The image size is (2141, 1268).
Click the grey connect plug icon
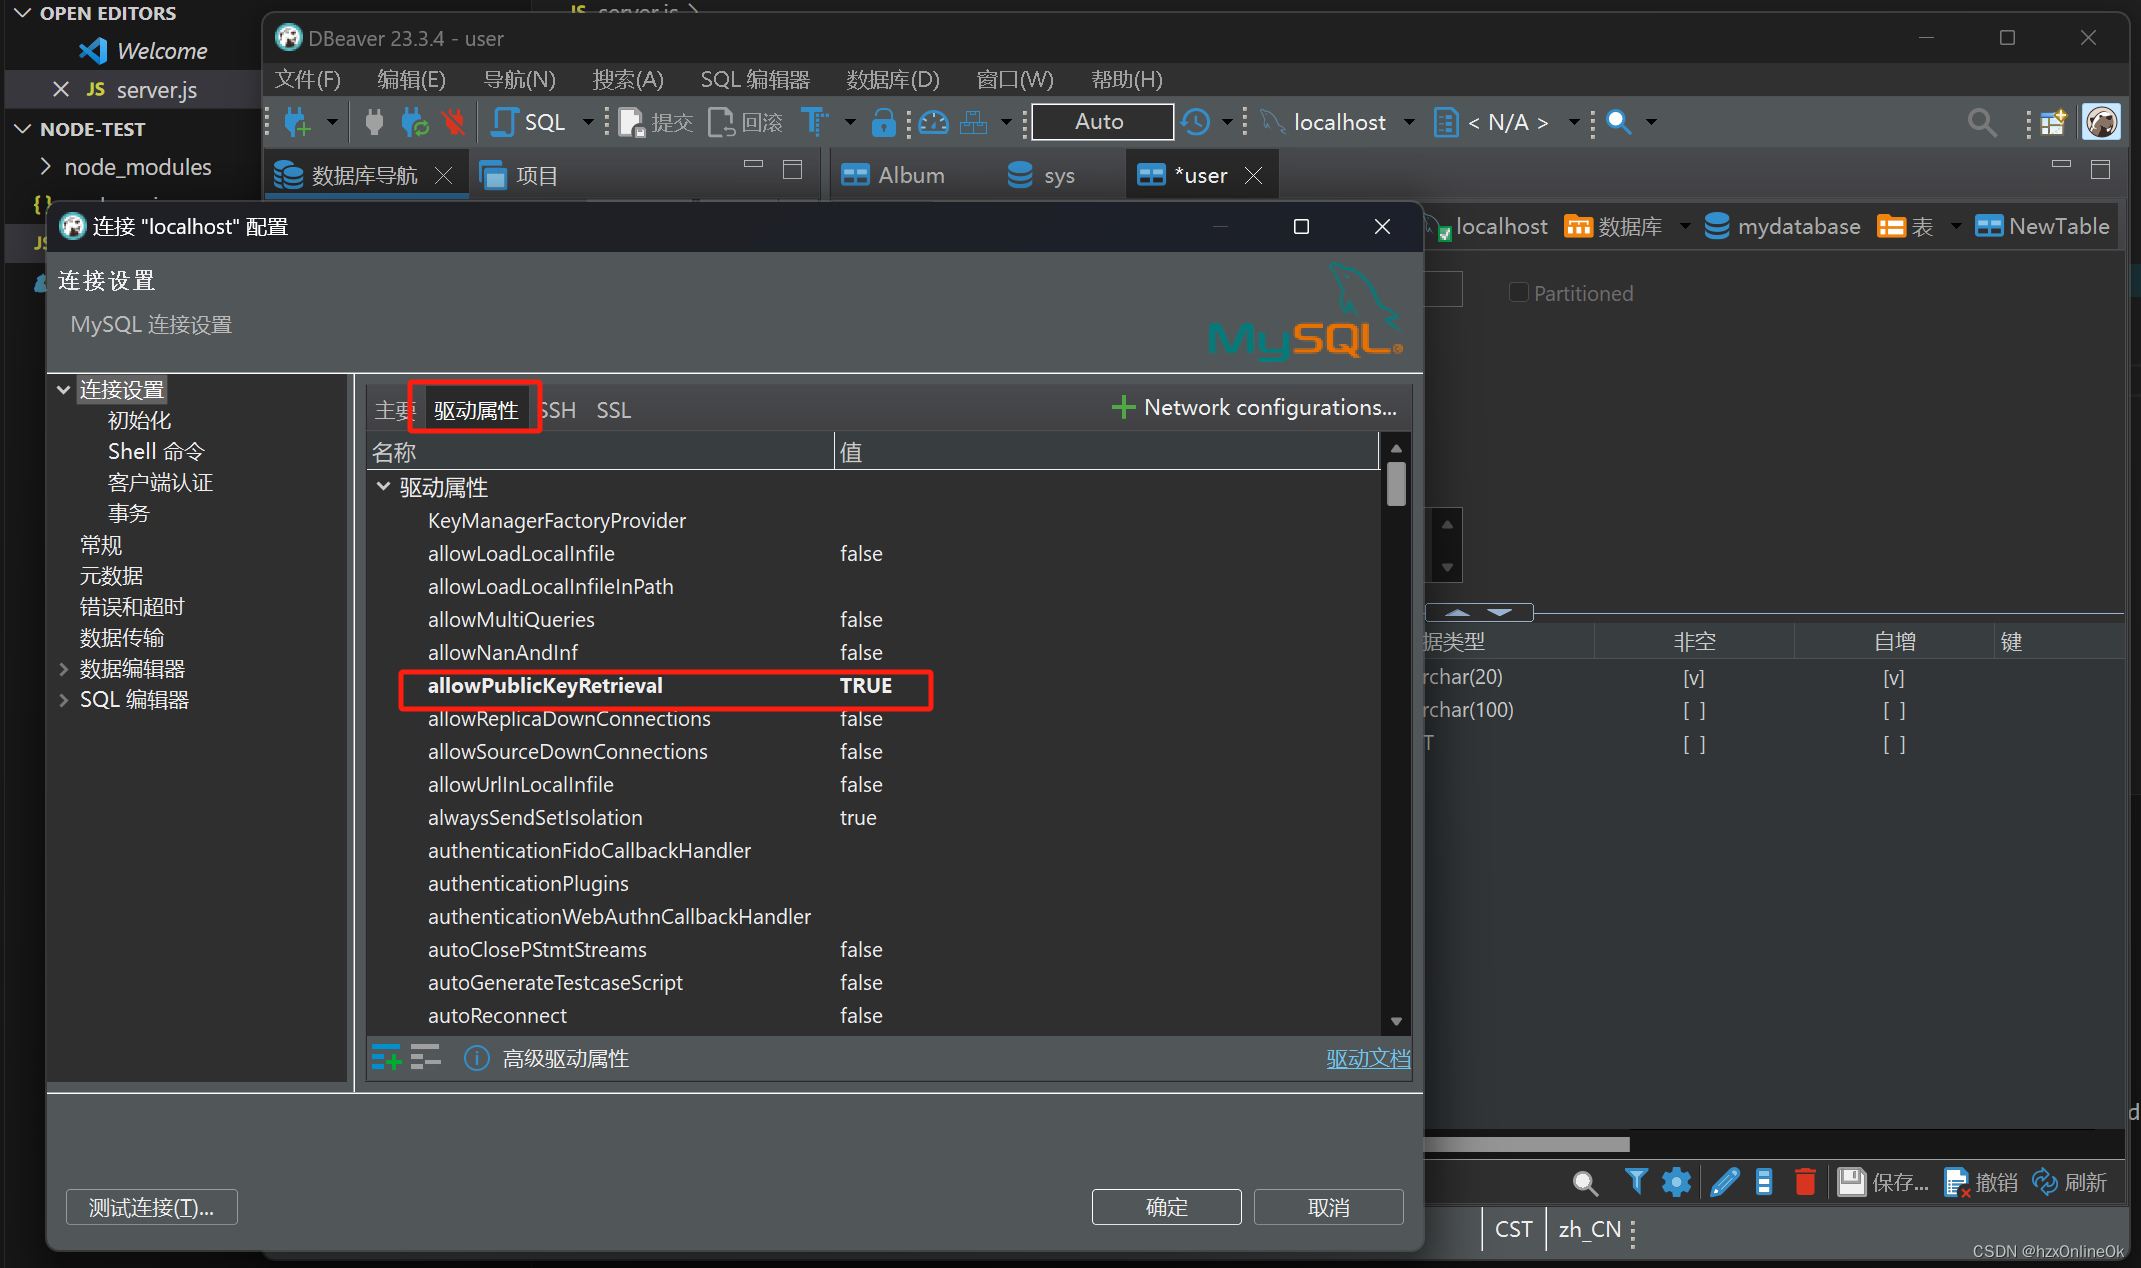374,122
